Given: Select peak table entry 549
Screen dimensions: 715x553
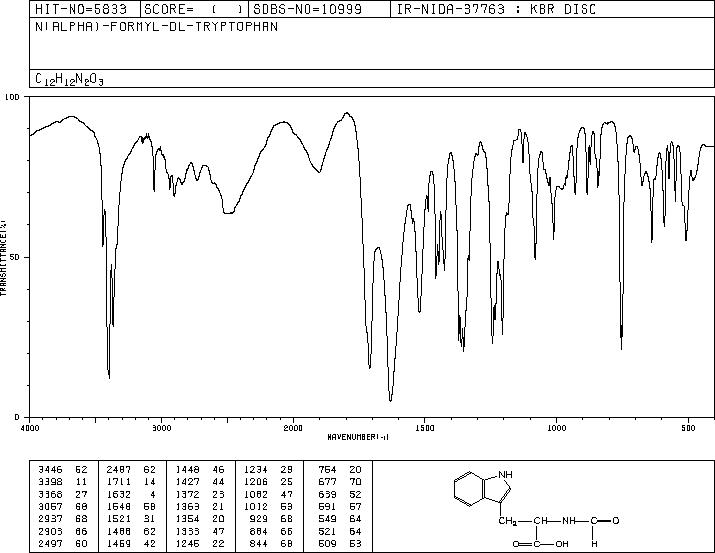Looking at the screenshot, I should [x=327, y=519].
